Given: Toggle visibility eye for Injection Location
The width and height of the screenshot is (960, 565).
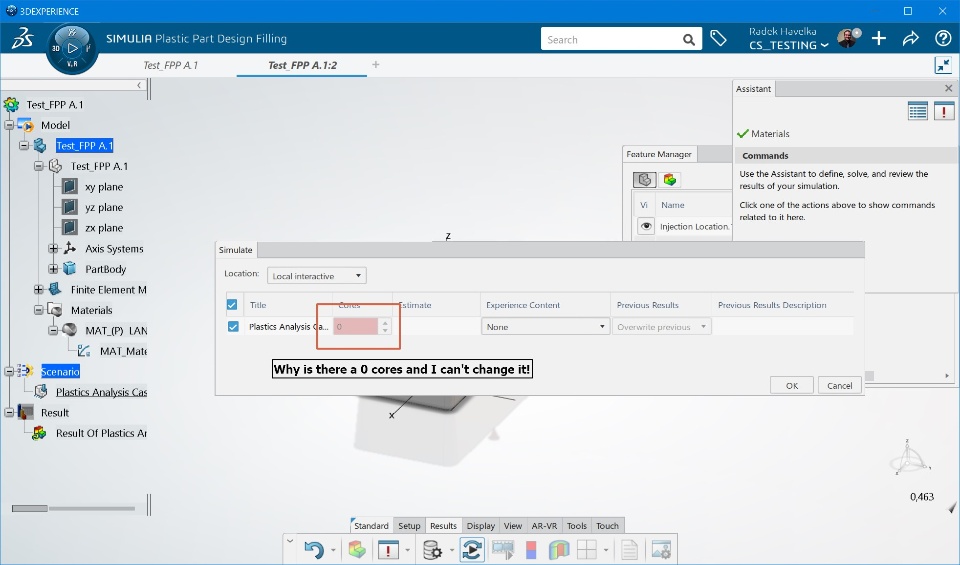Looking at the screenshot, I should pyautogui.click(x=646, y=226).
